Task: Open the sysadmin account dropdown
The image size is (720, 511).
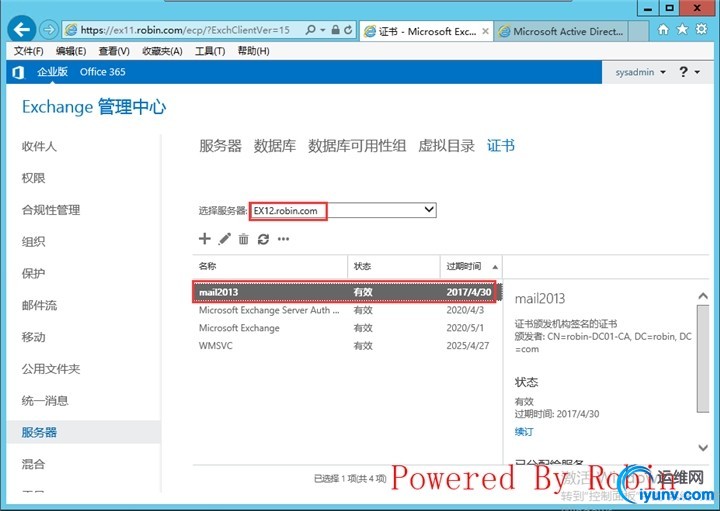Action: 640,72
